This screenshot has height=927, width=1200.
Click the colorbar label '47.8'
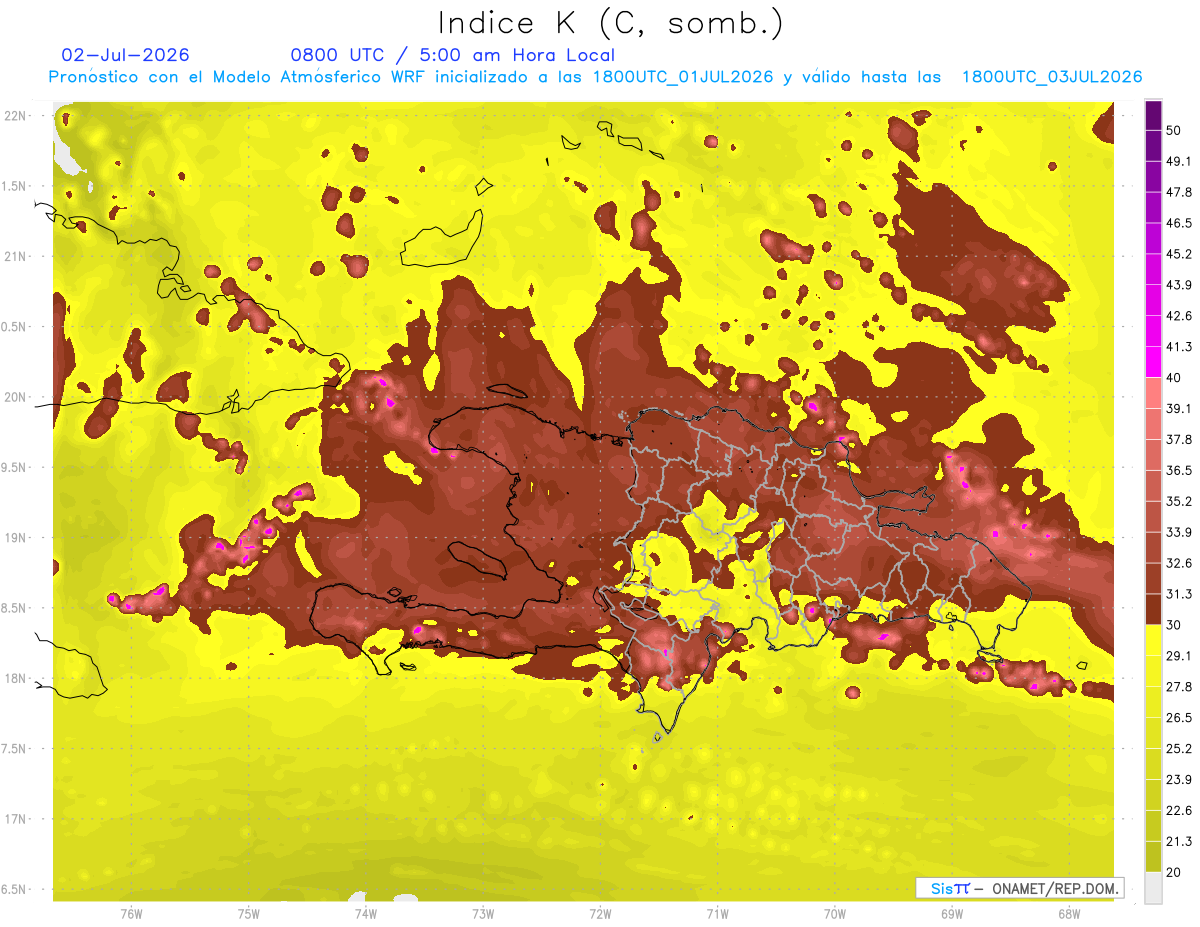point(1178,192)
